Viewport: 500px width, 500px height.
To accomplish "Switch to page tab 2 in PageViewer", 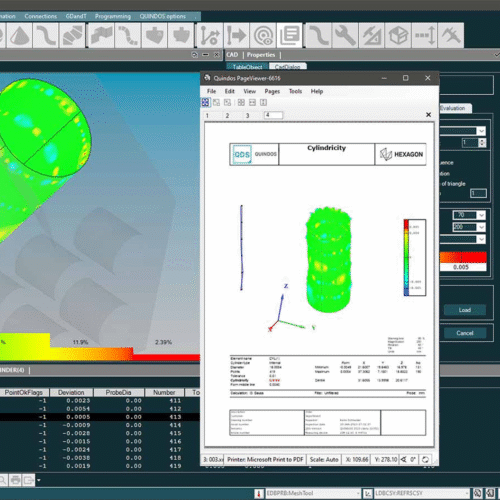I will pyautogui.click(x=227, y=115).
